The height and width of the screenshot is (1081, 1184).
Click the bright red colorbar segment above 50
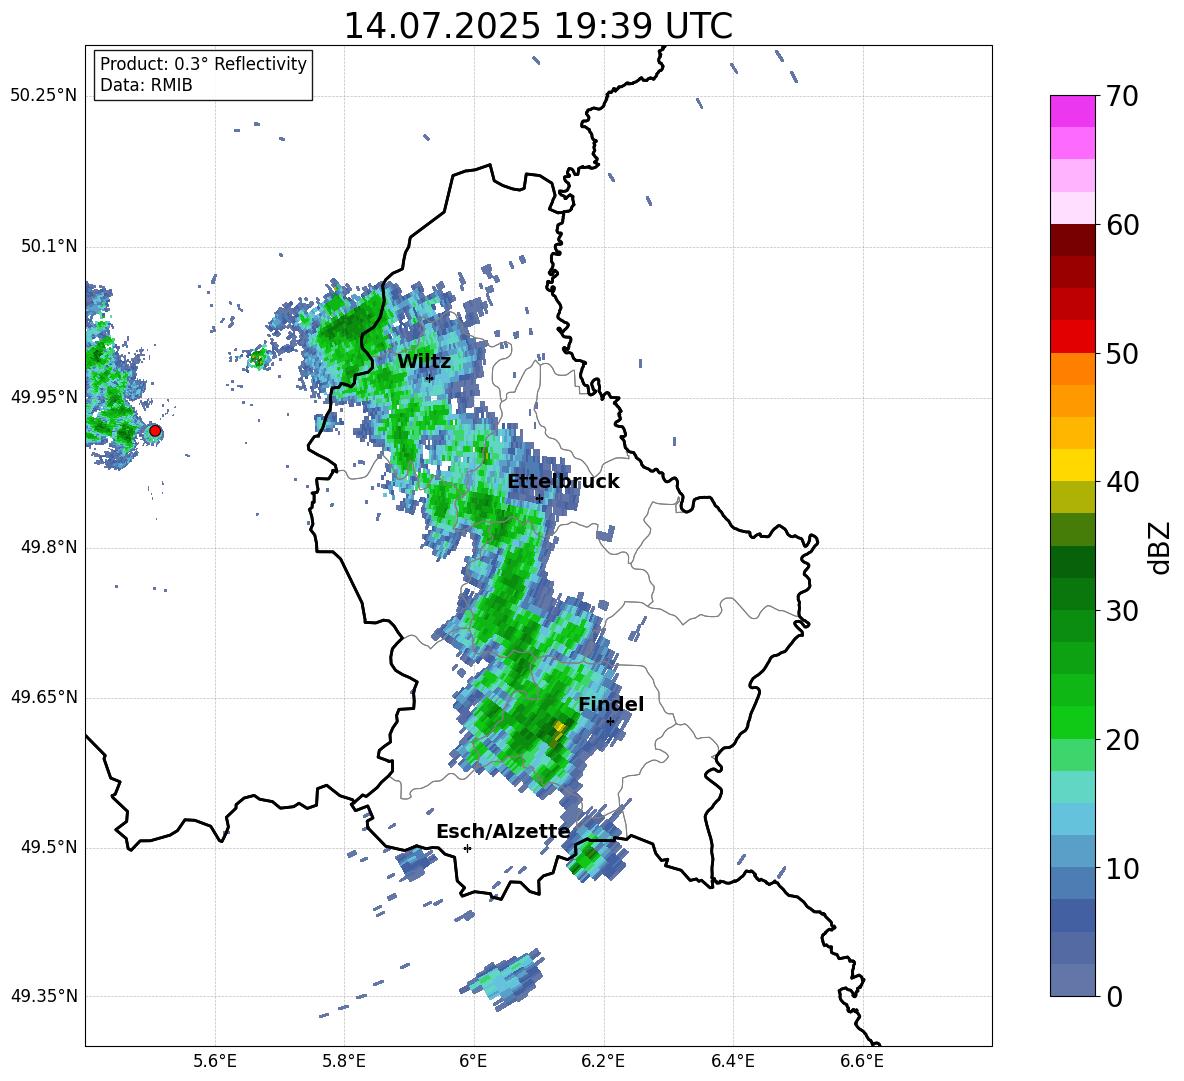(x=1072, y=337)
